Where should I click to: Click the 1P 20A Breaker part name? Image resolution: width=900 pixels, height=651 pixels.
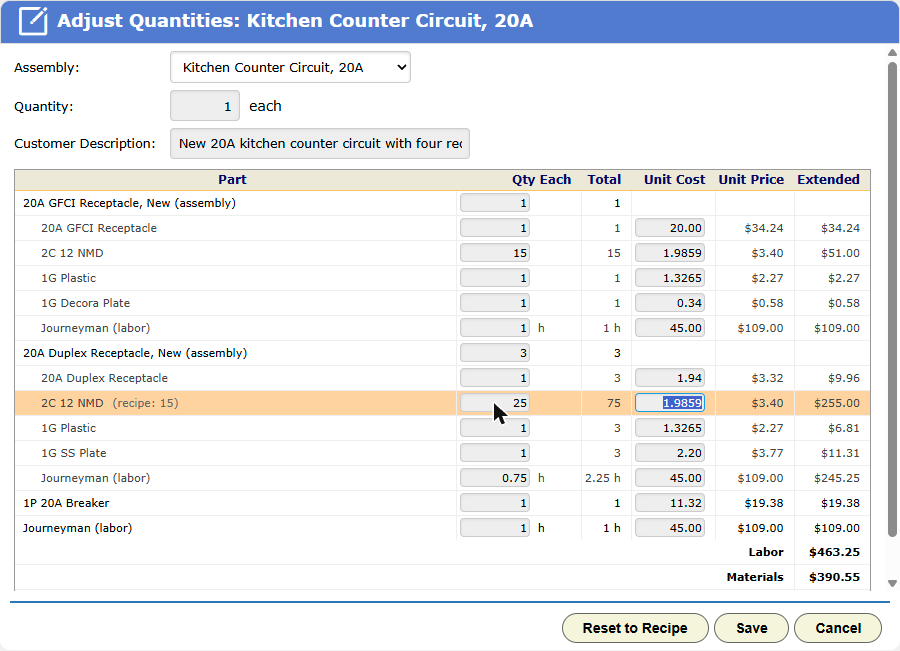point(66,503)
